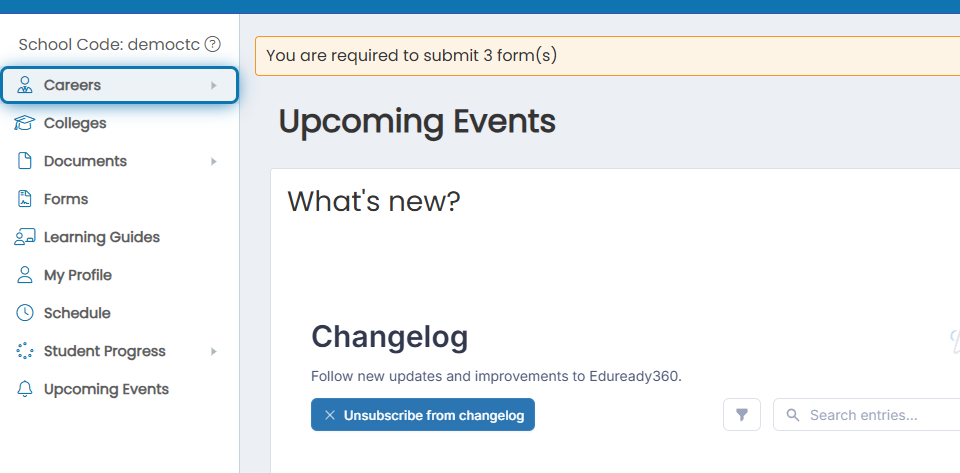Image resolution: width=960 pixels, height=473 pixels.
Task: Click the Learning Guides presenter icon
Action: pos(24,237)
